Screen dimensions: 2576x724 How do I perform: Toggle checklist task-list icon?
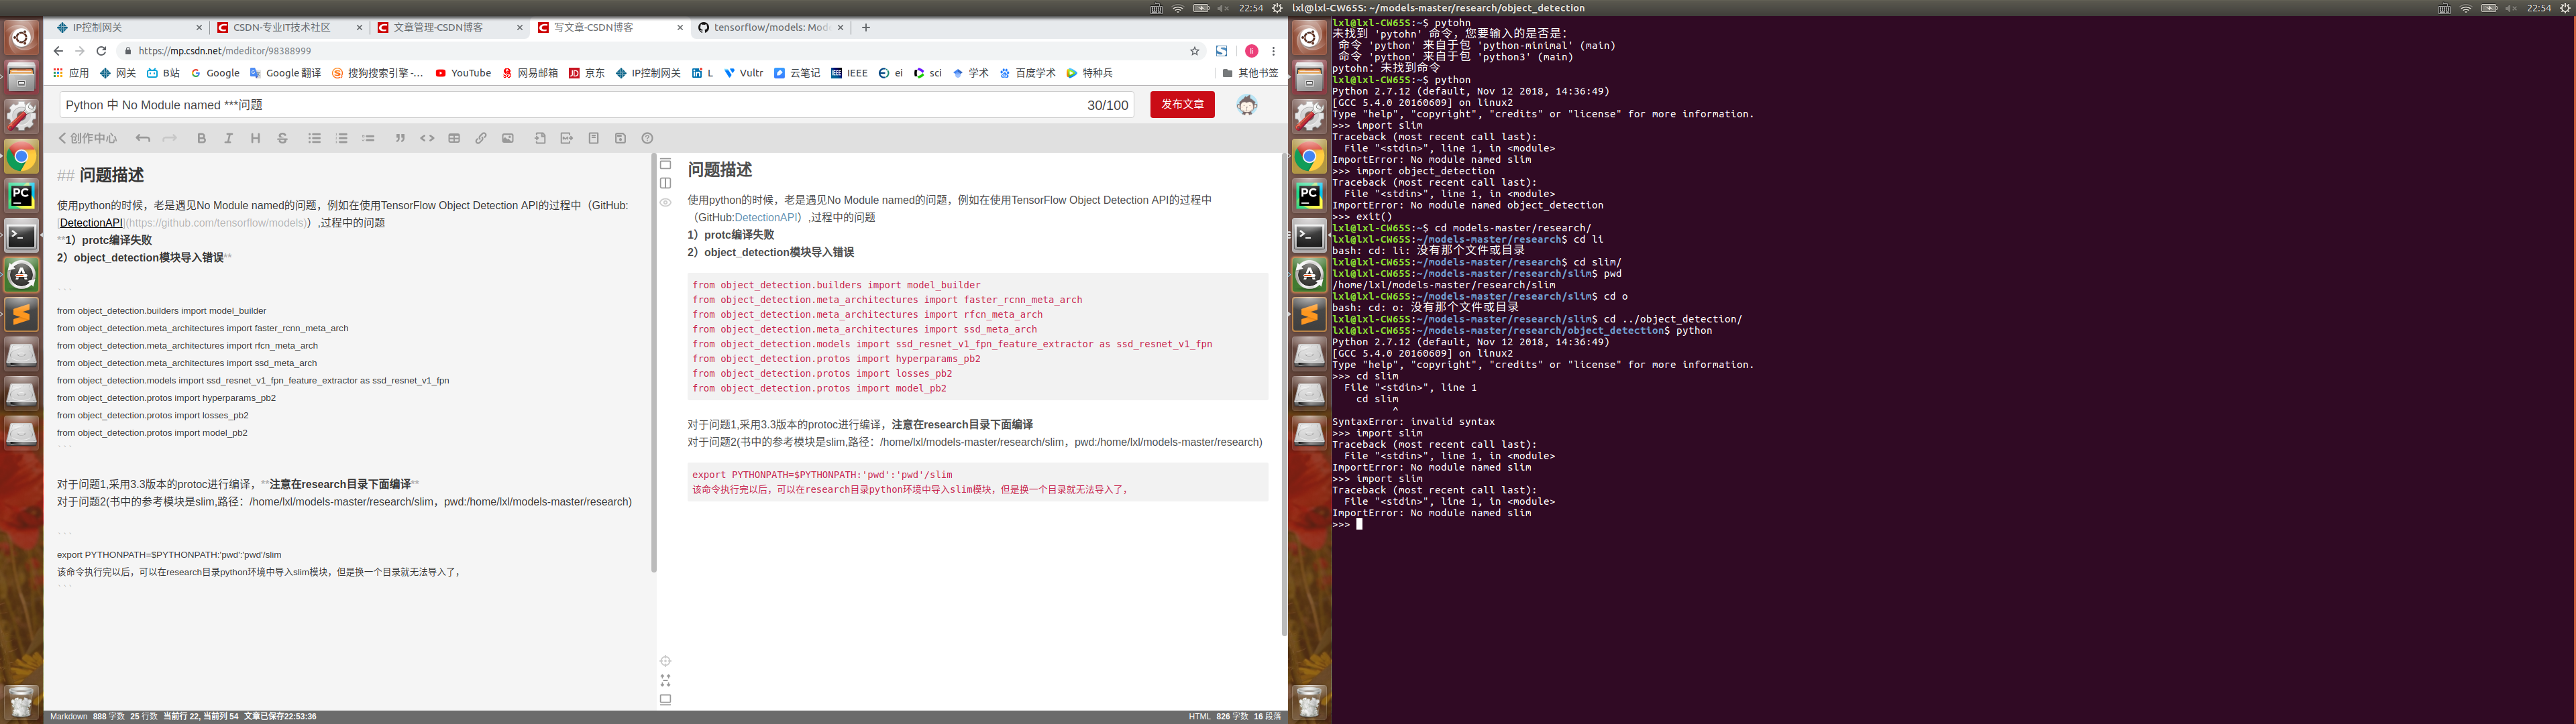pyautogui.click(x=368, y=138)
